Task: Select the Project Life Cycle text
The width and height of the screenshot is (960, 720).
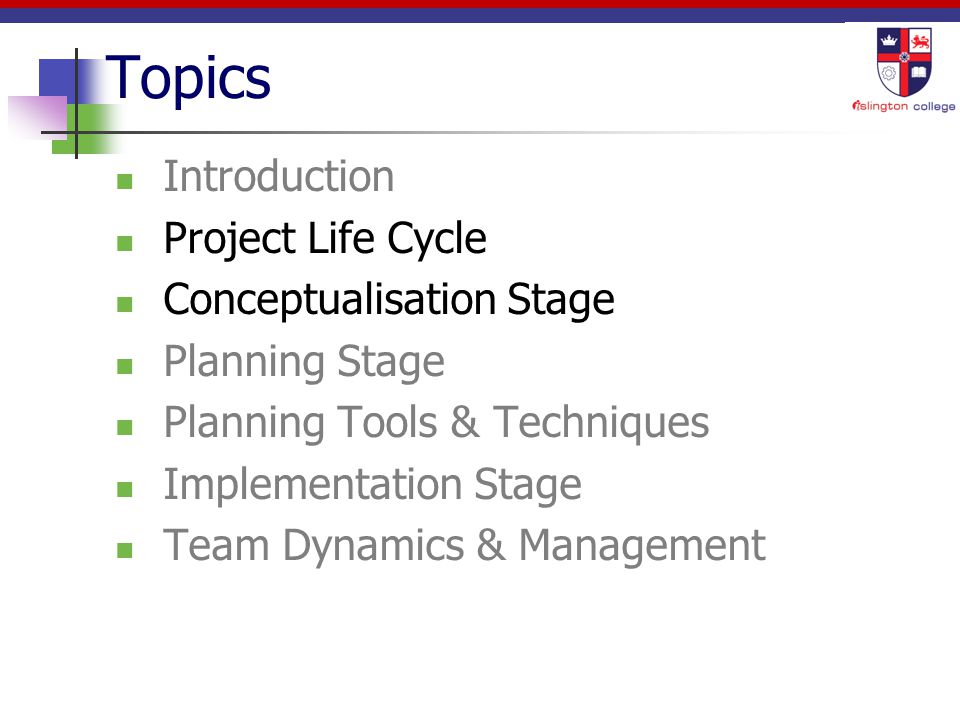Action: coord(325,239)
